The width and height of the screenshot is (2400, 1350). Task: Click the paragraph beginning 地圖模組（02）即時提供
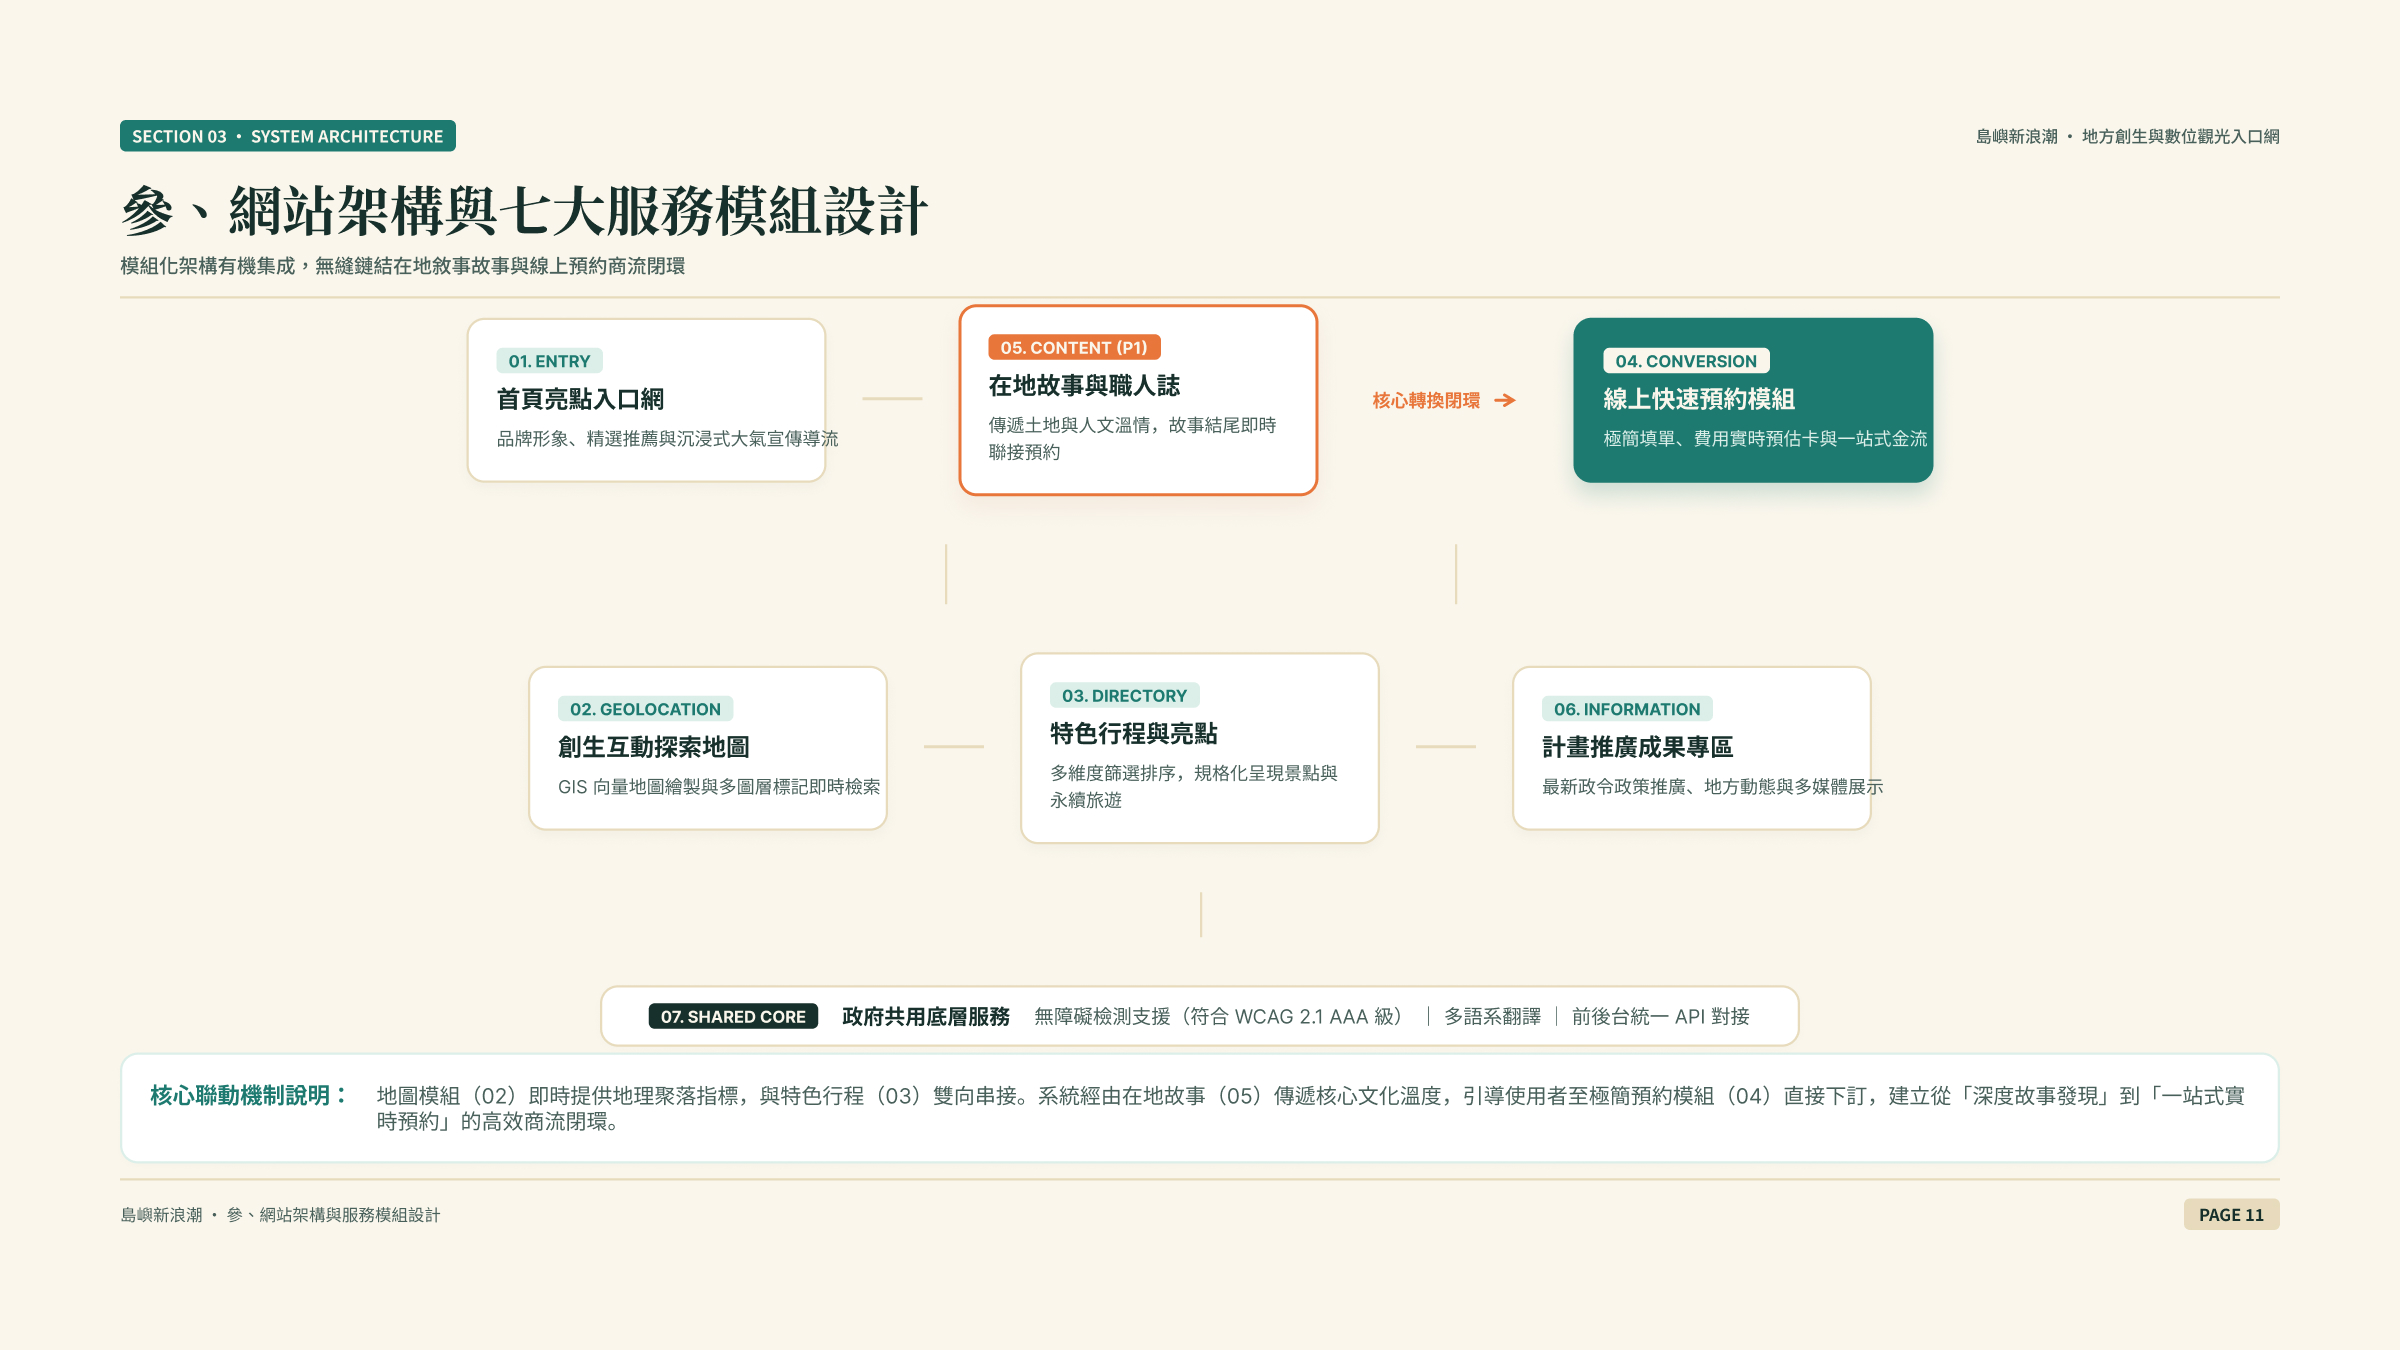click(1311, 1108)
